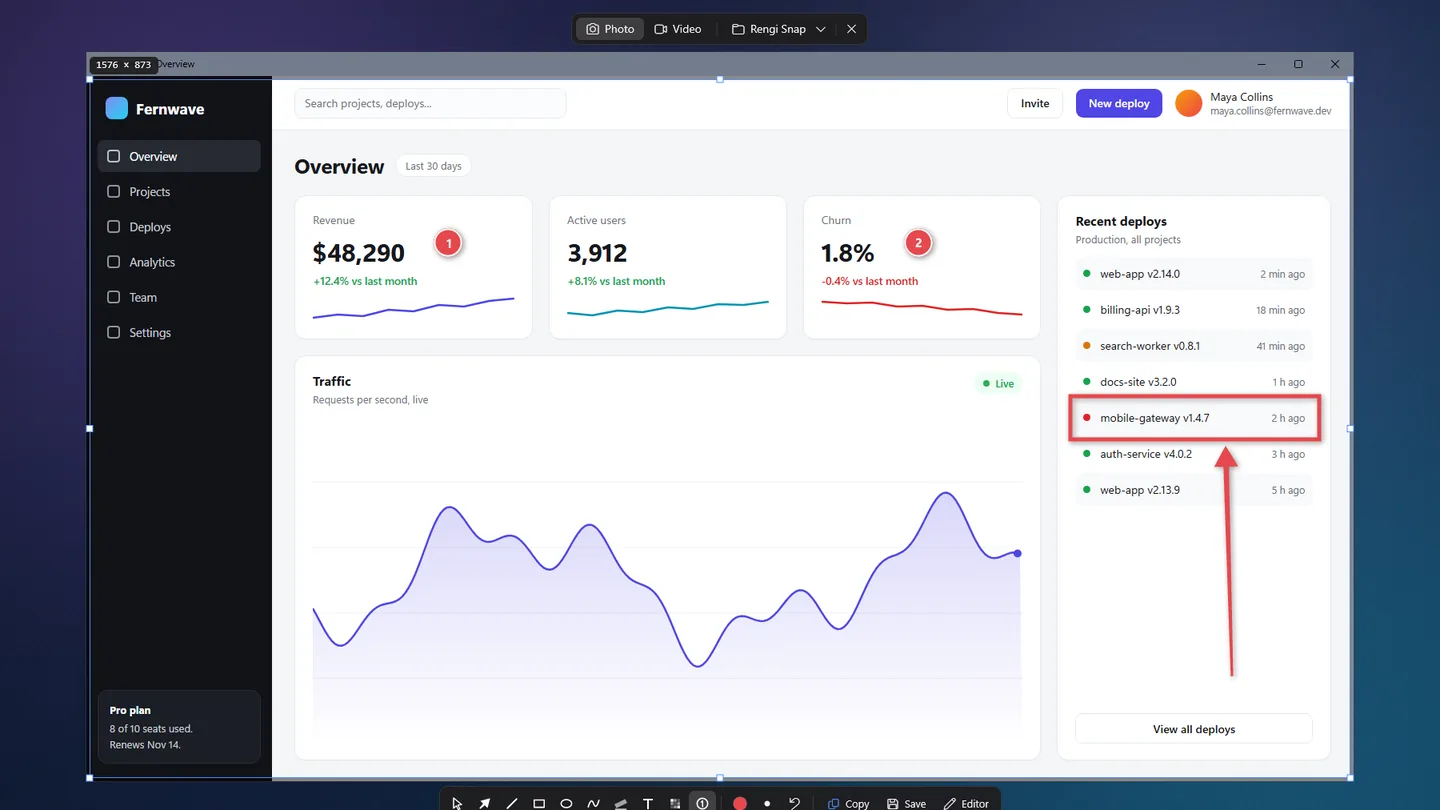This screenshot has height=810, width=1440.
Task: Click Invite in the Fernwave window
Action: 1035,103
